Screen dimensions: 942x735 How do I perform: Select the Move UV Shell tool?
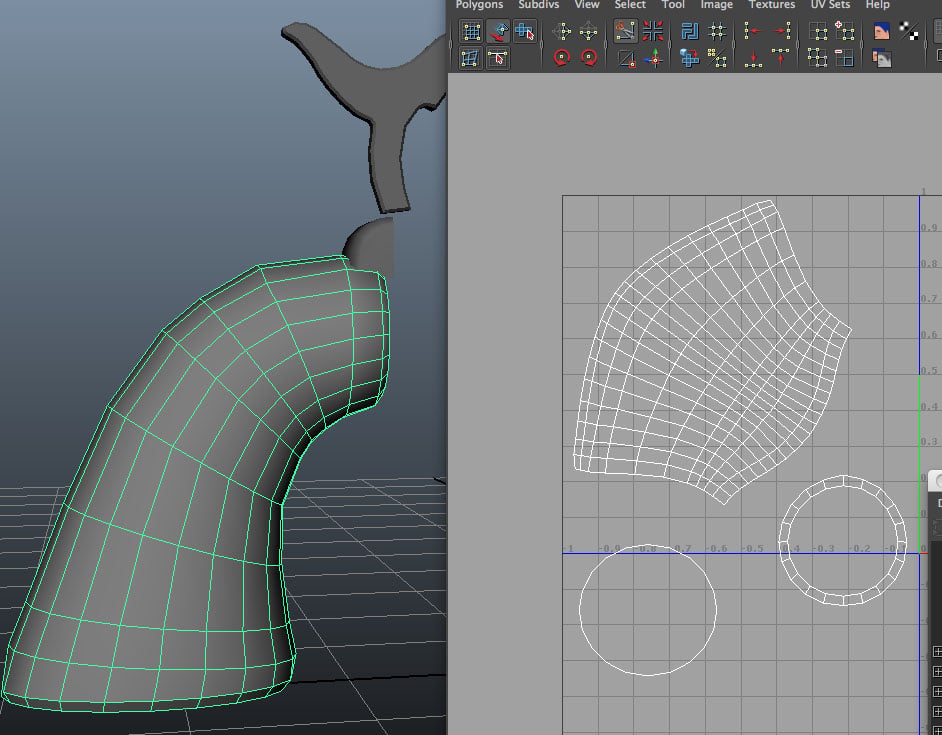click(x=498, y=31)
